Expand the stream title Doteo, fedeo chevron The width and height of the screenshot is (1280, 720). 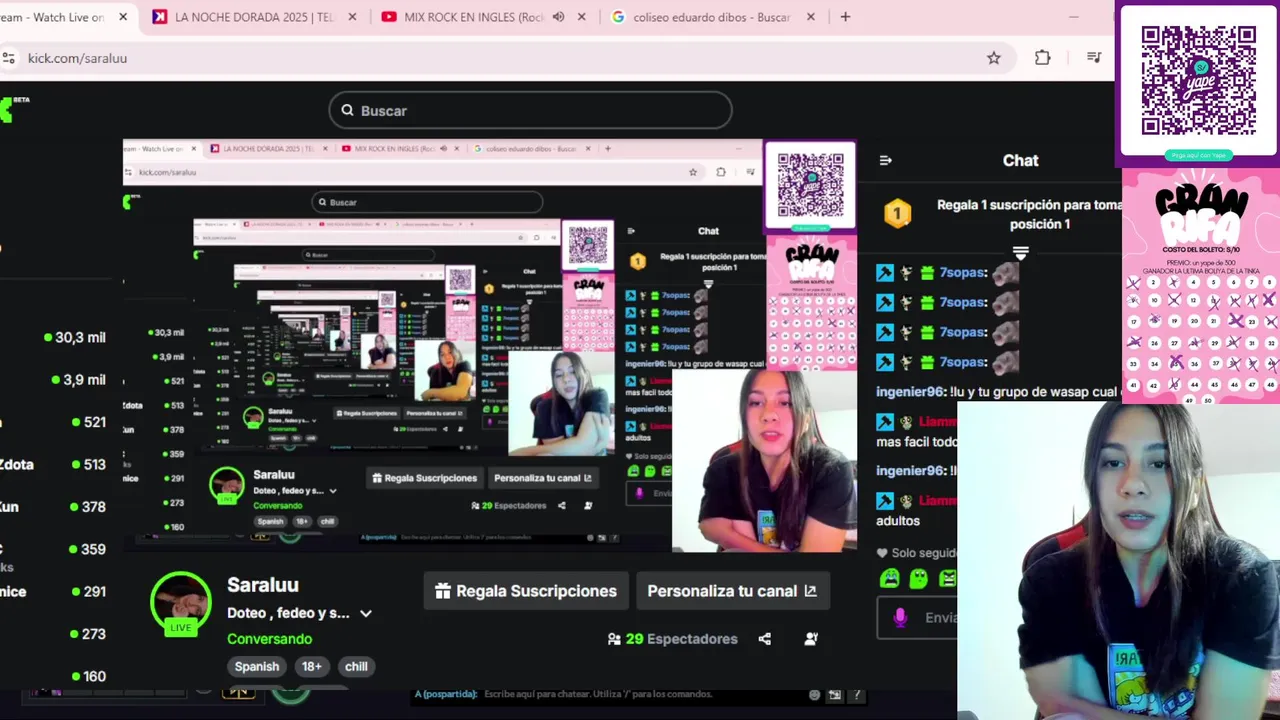coord(366,614)
